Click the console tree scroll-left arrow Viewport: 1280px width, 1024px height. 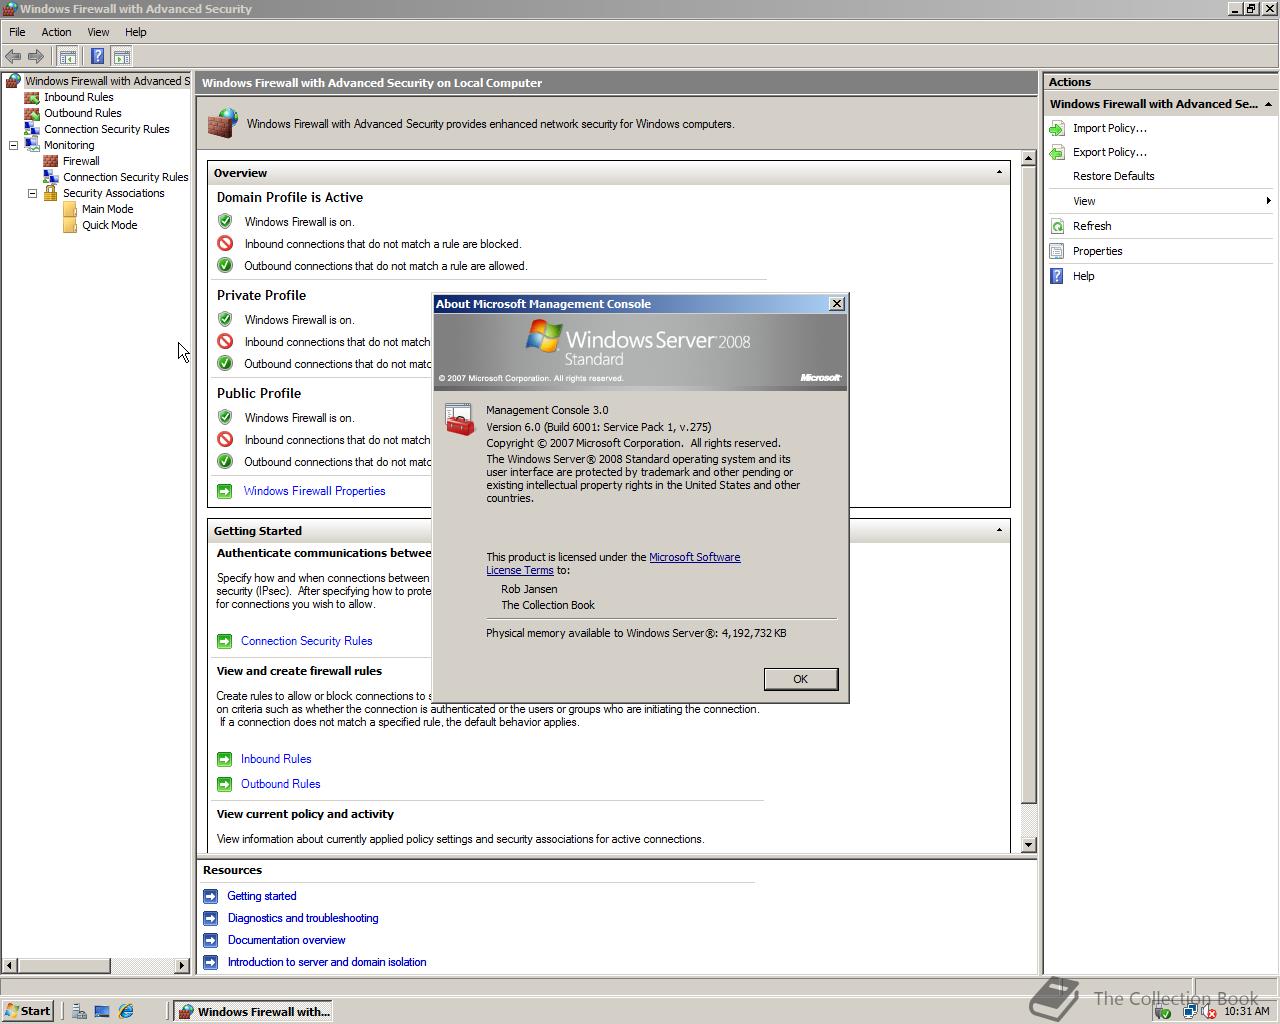coord(10,965)
